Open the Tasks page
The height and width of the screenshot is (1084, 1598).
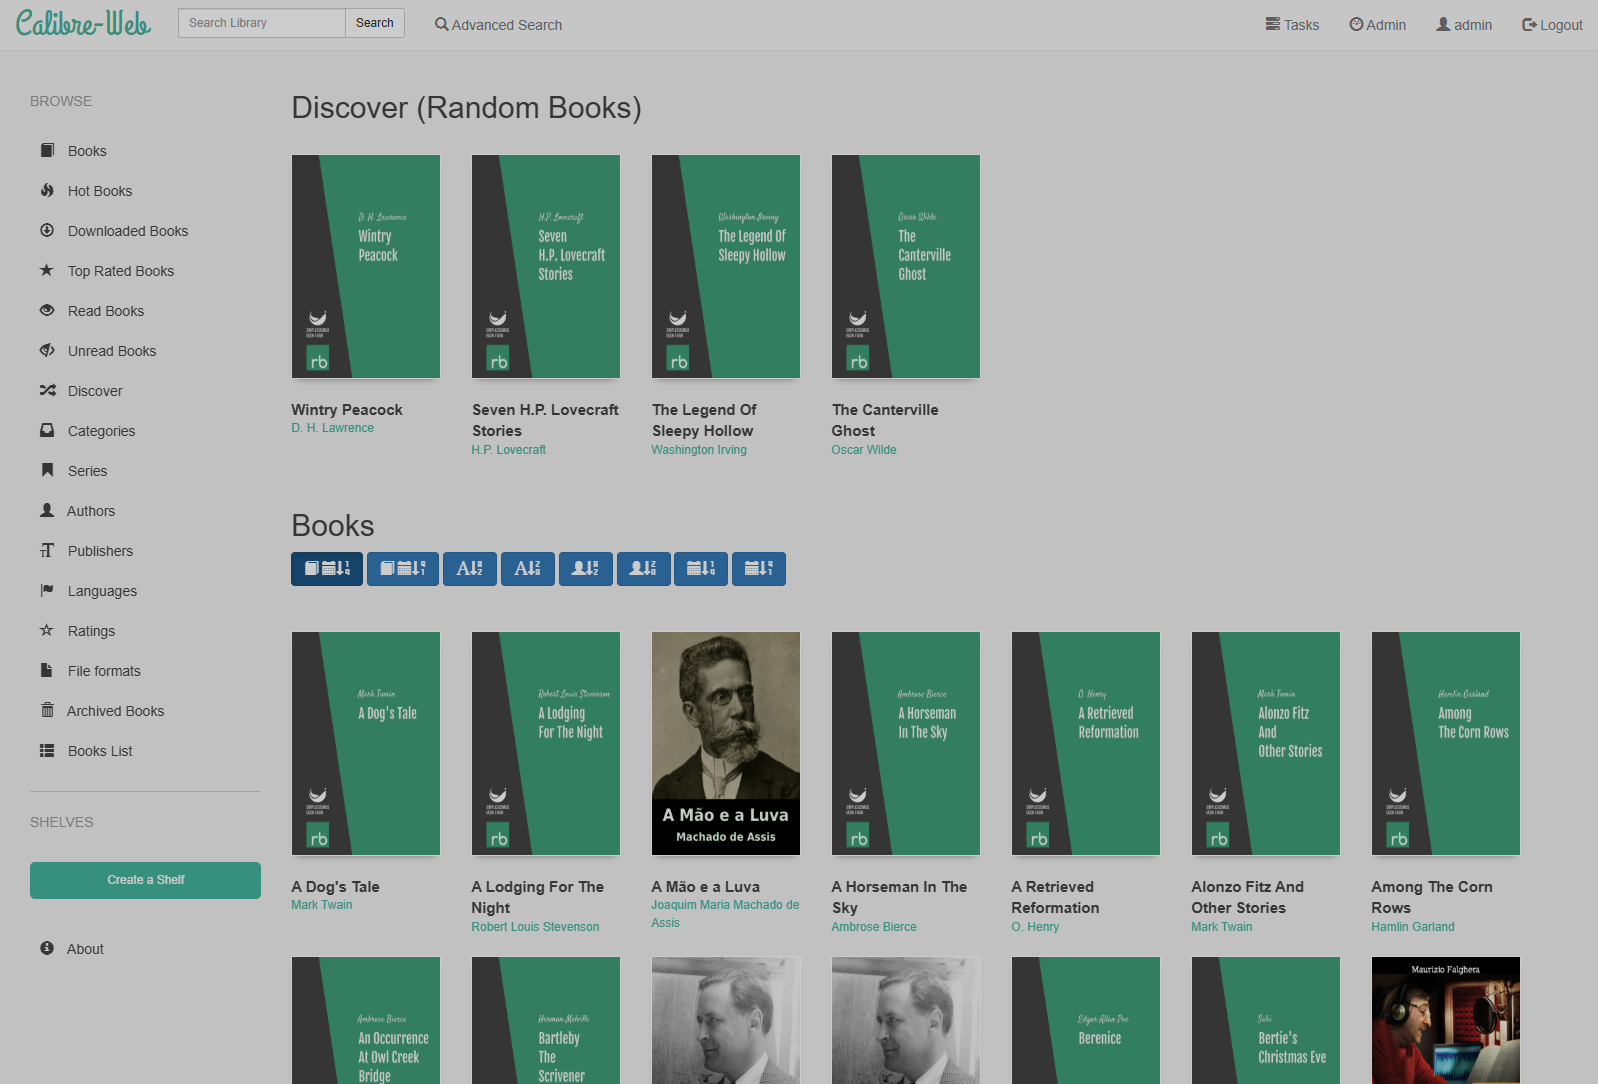coord(1292,25)
